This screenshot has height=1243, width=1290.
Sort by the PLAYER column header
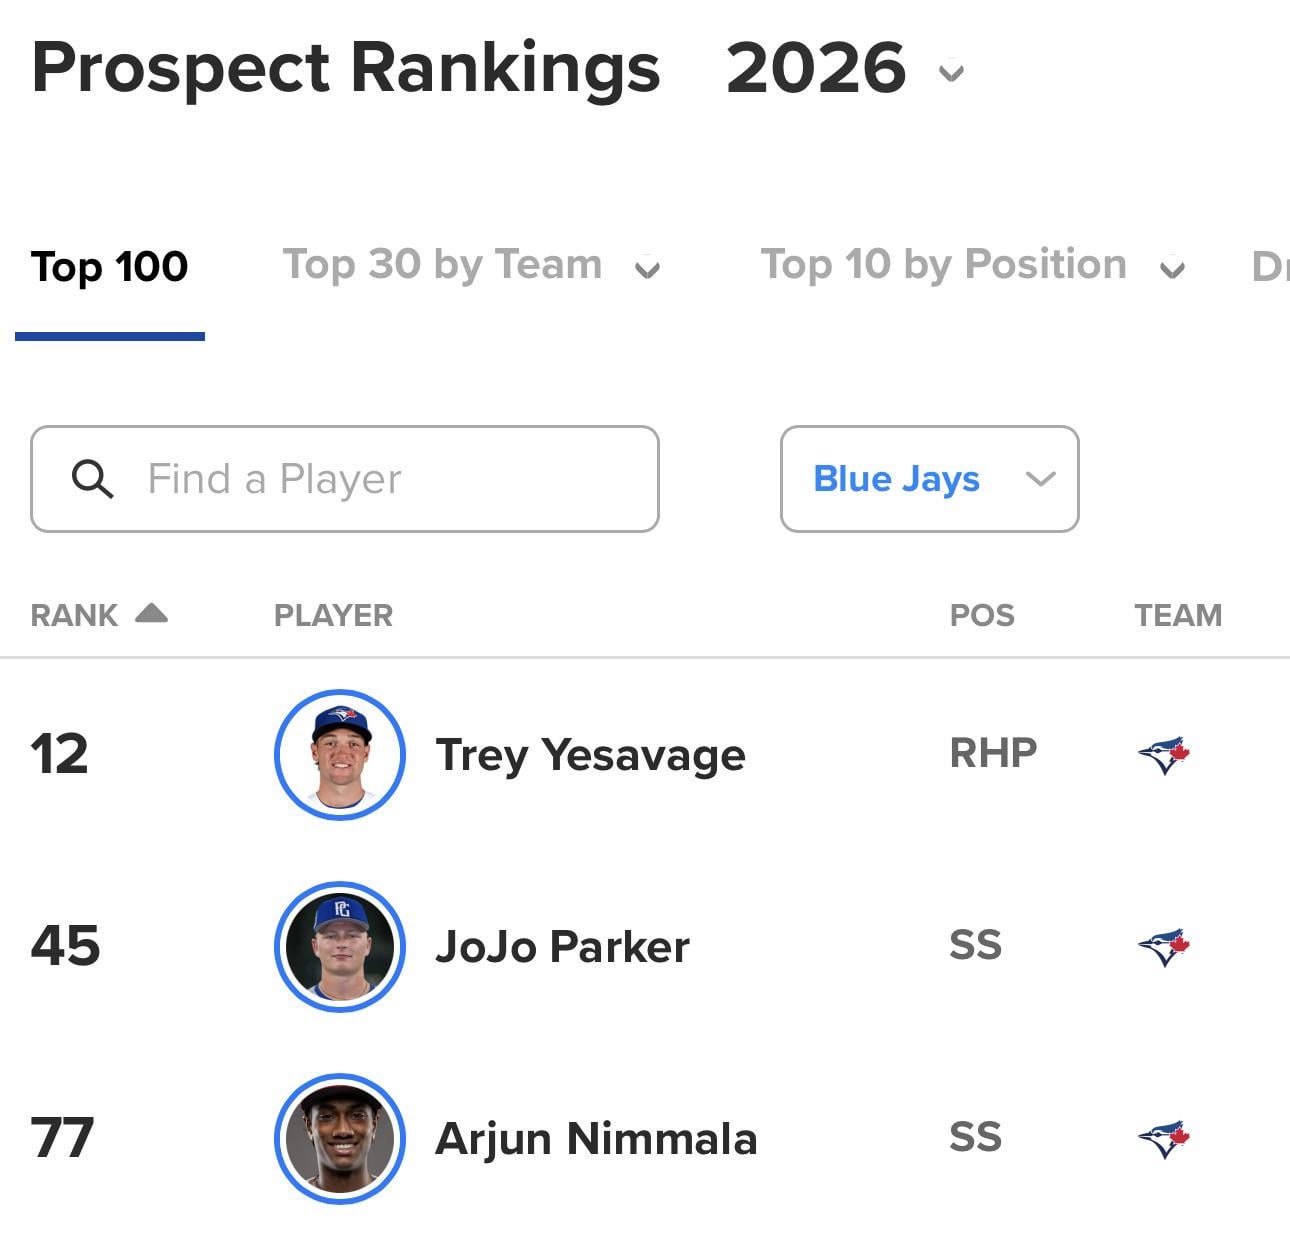[333, 615]
